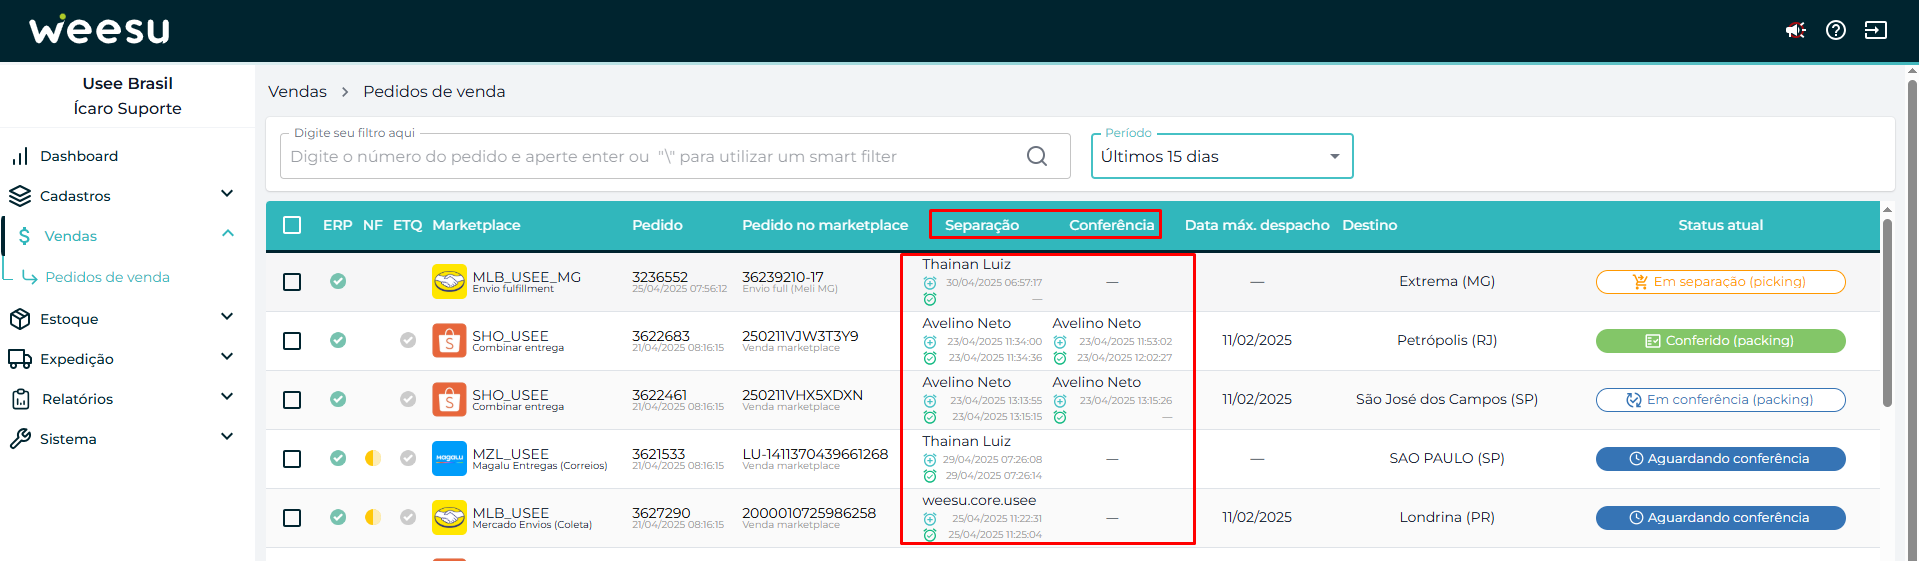Click Magalu icon for order 3621533
This screenshot has height=561, width=1919.
coord(449,458)
